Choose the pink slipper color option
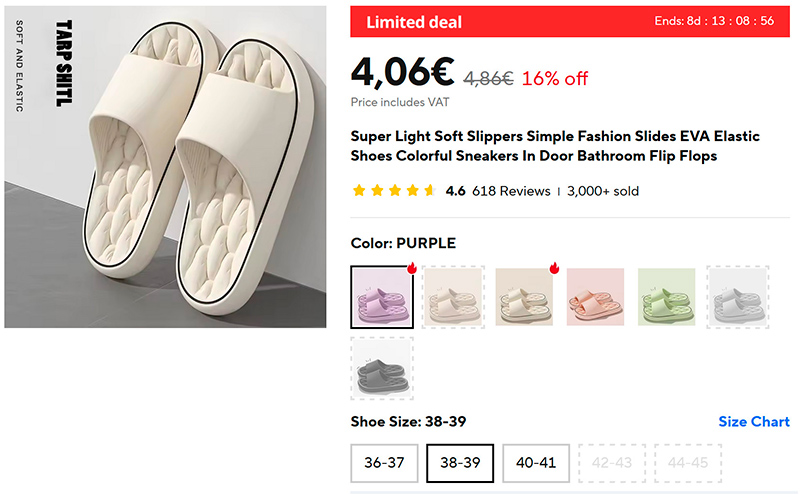The height and width of the screenshot is (494, 800). coord(595,297)
